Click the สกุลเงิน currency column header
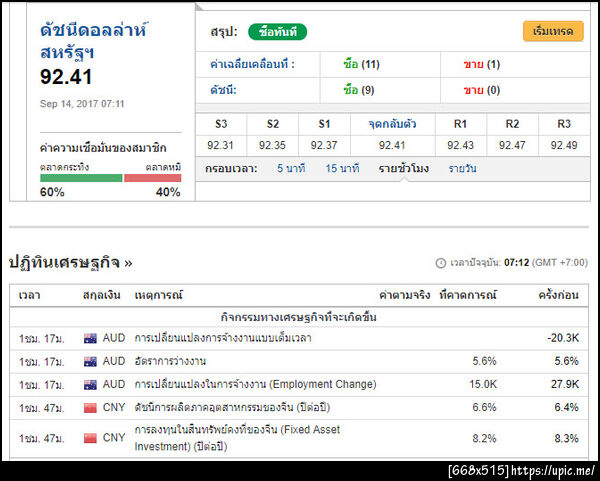This screenshot has height=481, width=600. [x=102, y=295]
